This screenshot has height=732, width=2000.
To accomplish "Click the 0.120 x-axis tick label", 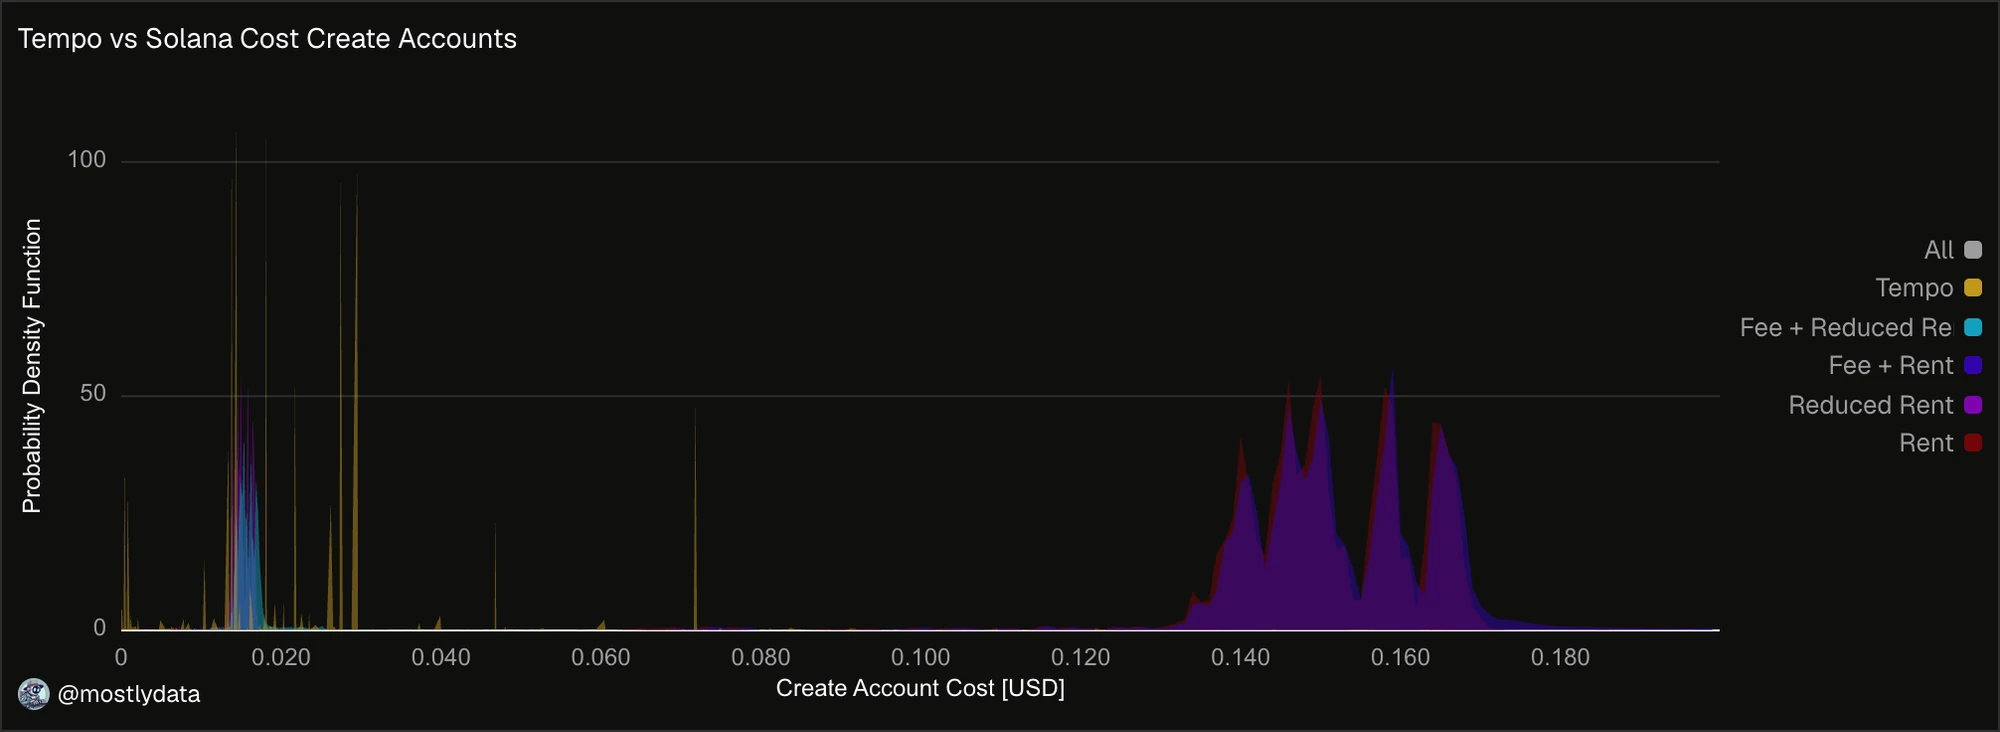I will click(1081, 658).
